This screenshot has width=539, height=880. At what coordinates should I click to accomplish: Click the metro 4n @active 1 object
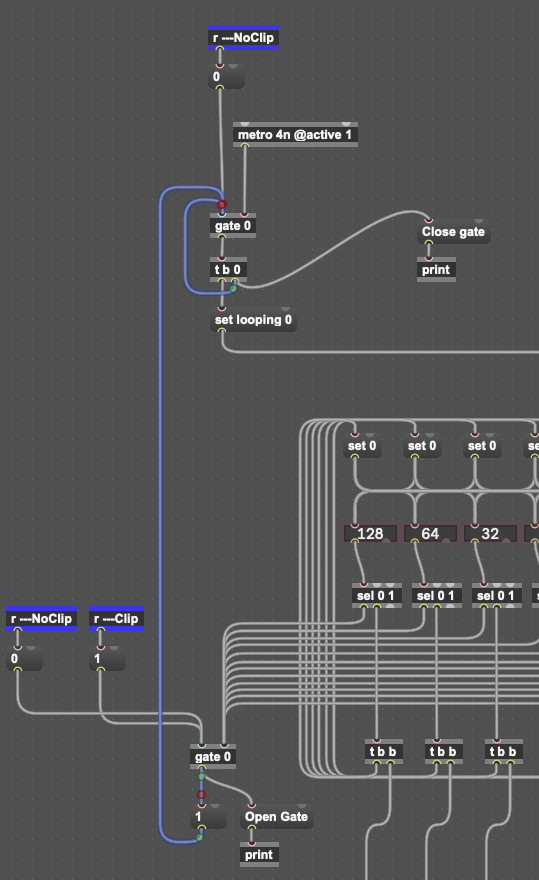coord(295,135)
